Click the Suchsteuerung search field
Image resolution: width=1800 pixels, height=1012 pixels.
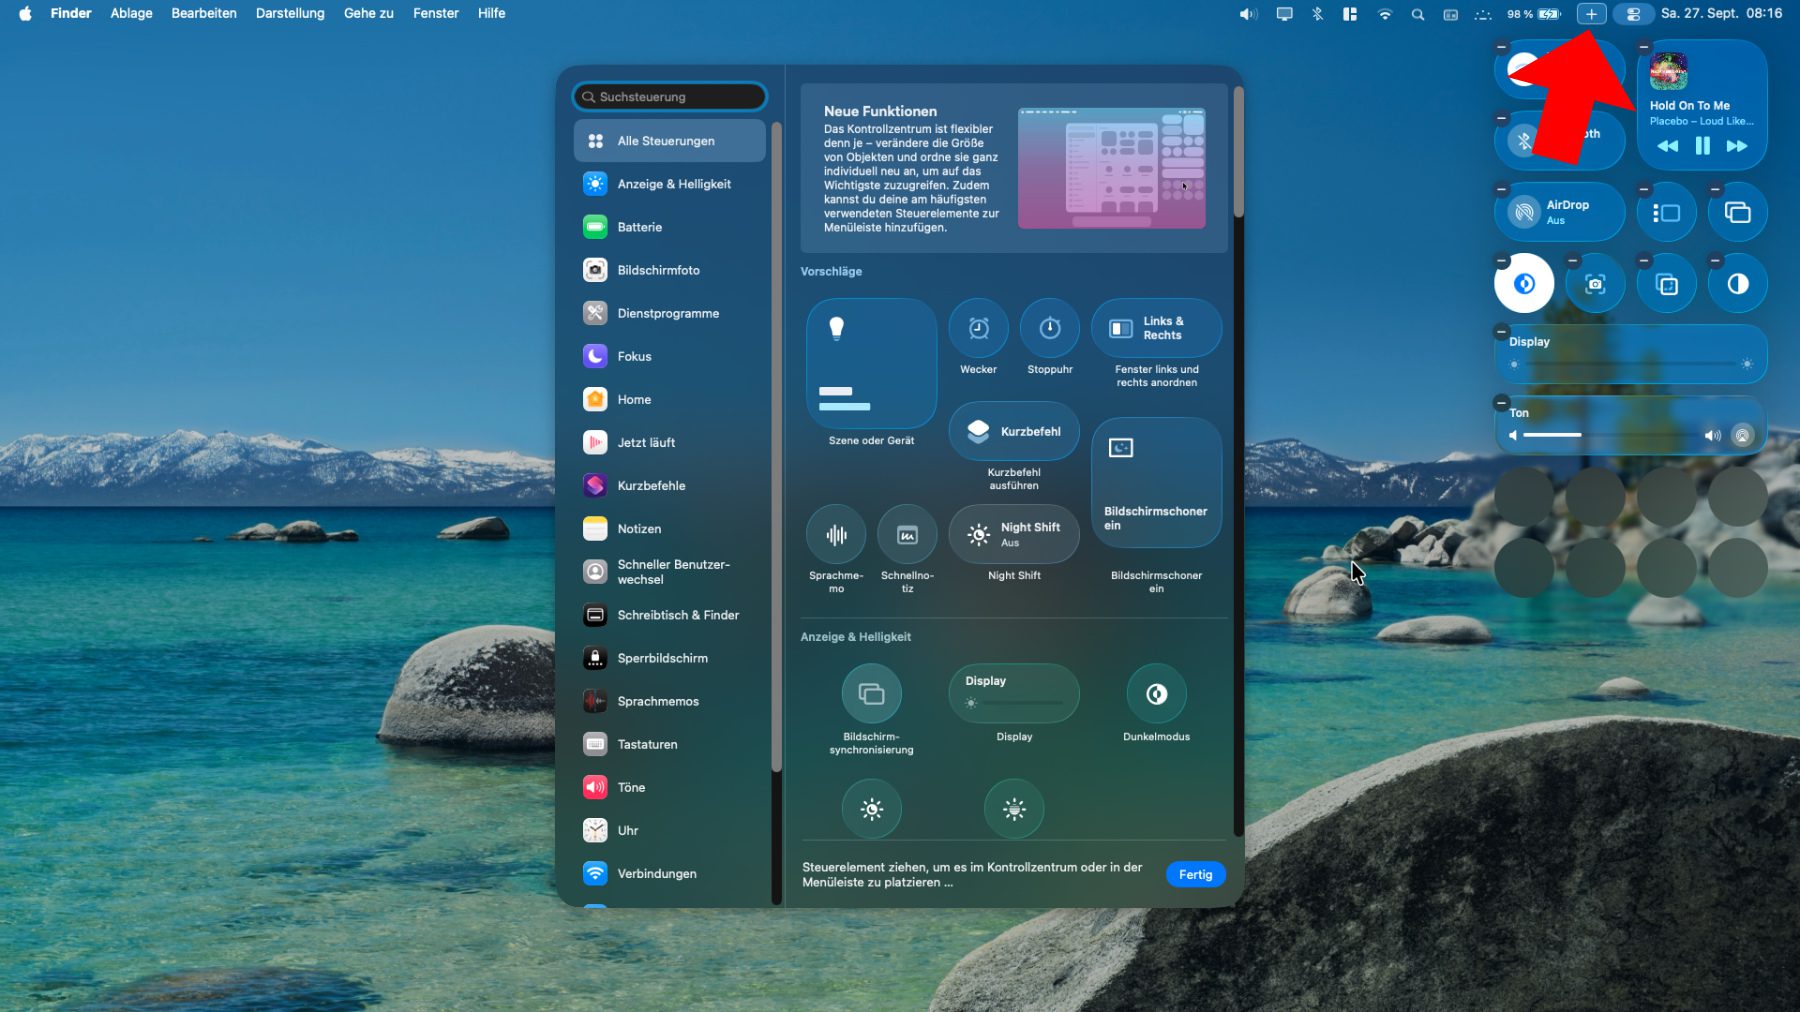pos(670,97)
